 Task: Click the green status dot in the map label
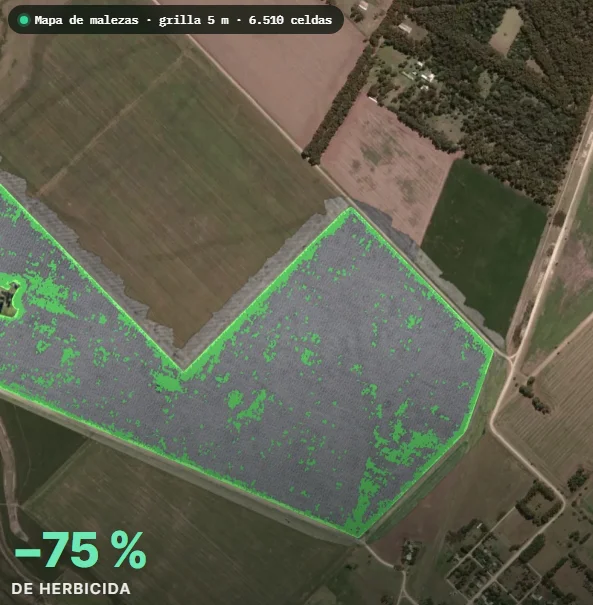pyautogui.click(x=24, y=20)
